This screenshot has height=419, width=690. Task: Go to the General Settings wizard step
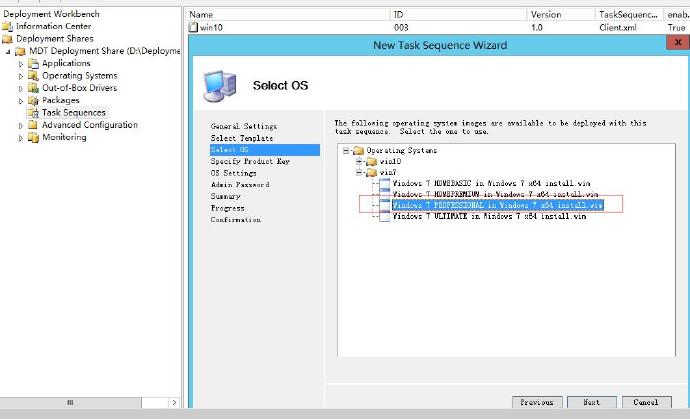pos(244,126)
